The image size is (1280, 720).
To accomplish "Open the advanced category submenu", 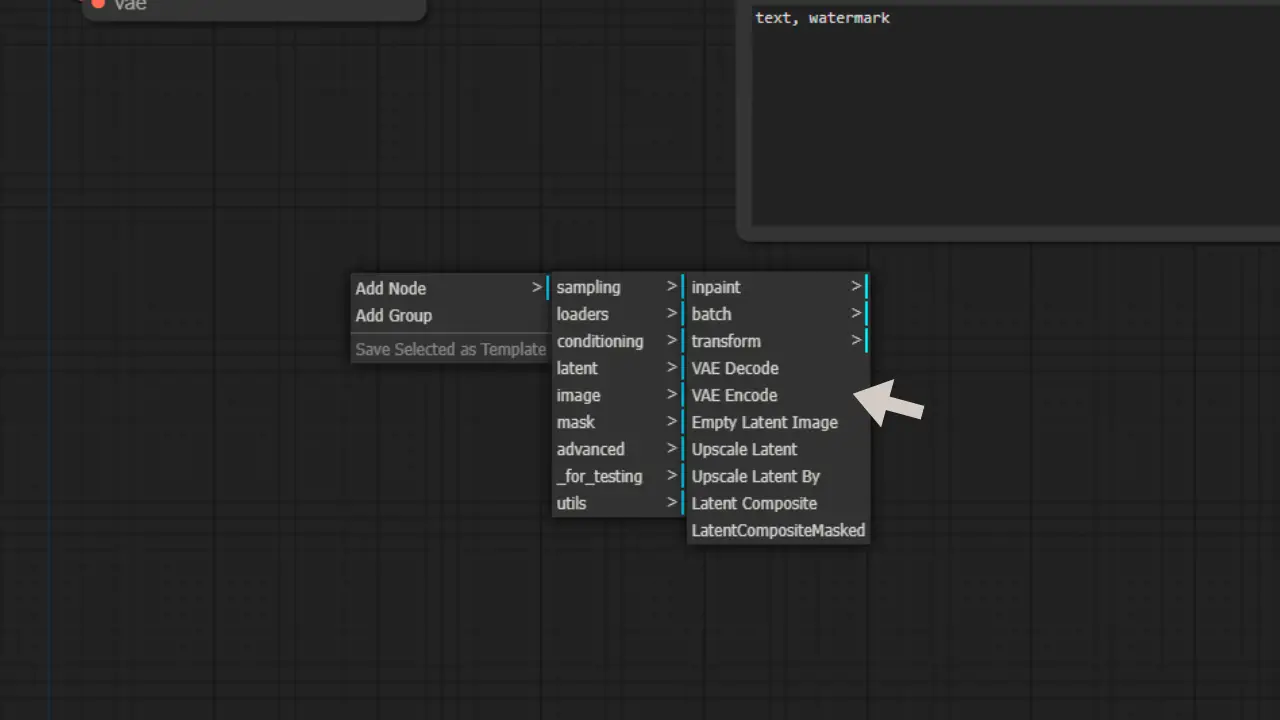I will click(617, 449).
